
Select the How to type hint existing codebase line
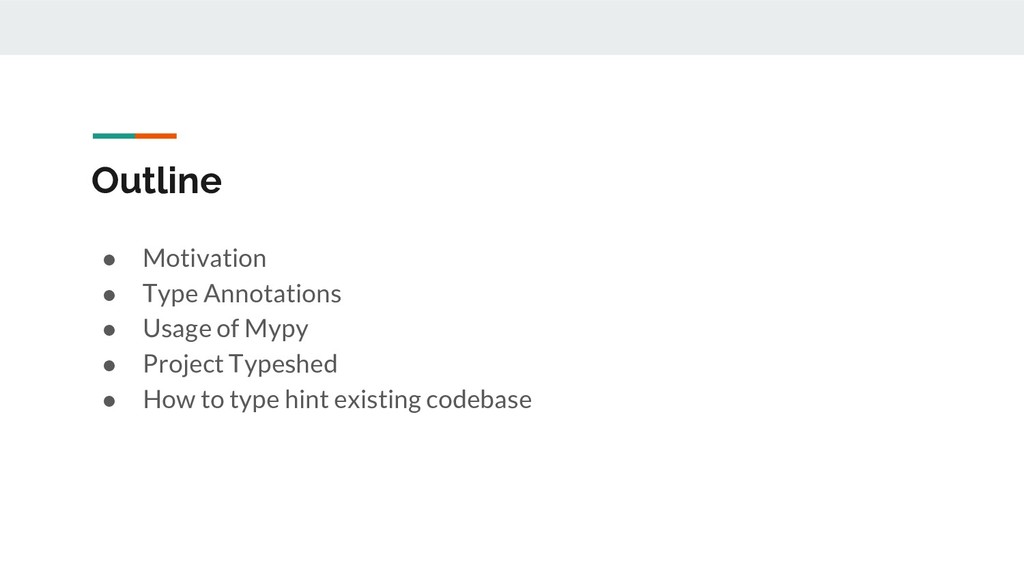coord(337,400)
